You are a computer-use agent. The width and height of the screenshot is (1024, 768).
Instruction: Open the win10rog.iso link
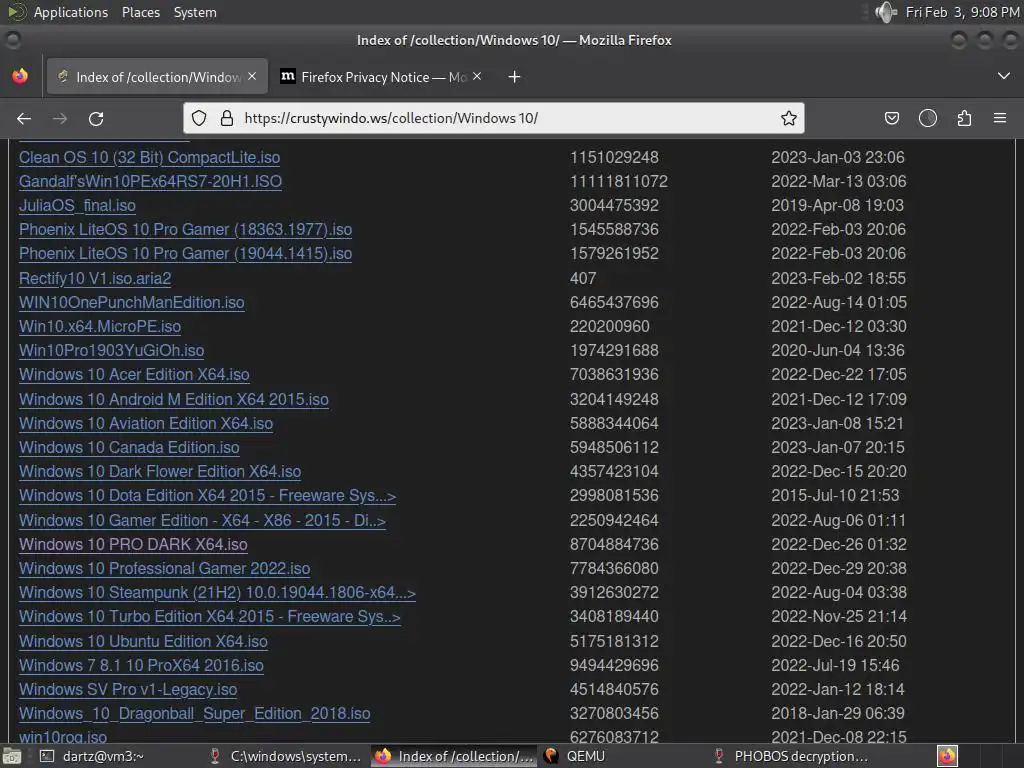[63, 737]
